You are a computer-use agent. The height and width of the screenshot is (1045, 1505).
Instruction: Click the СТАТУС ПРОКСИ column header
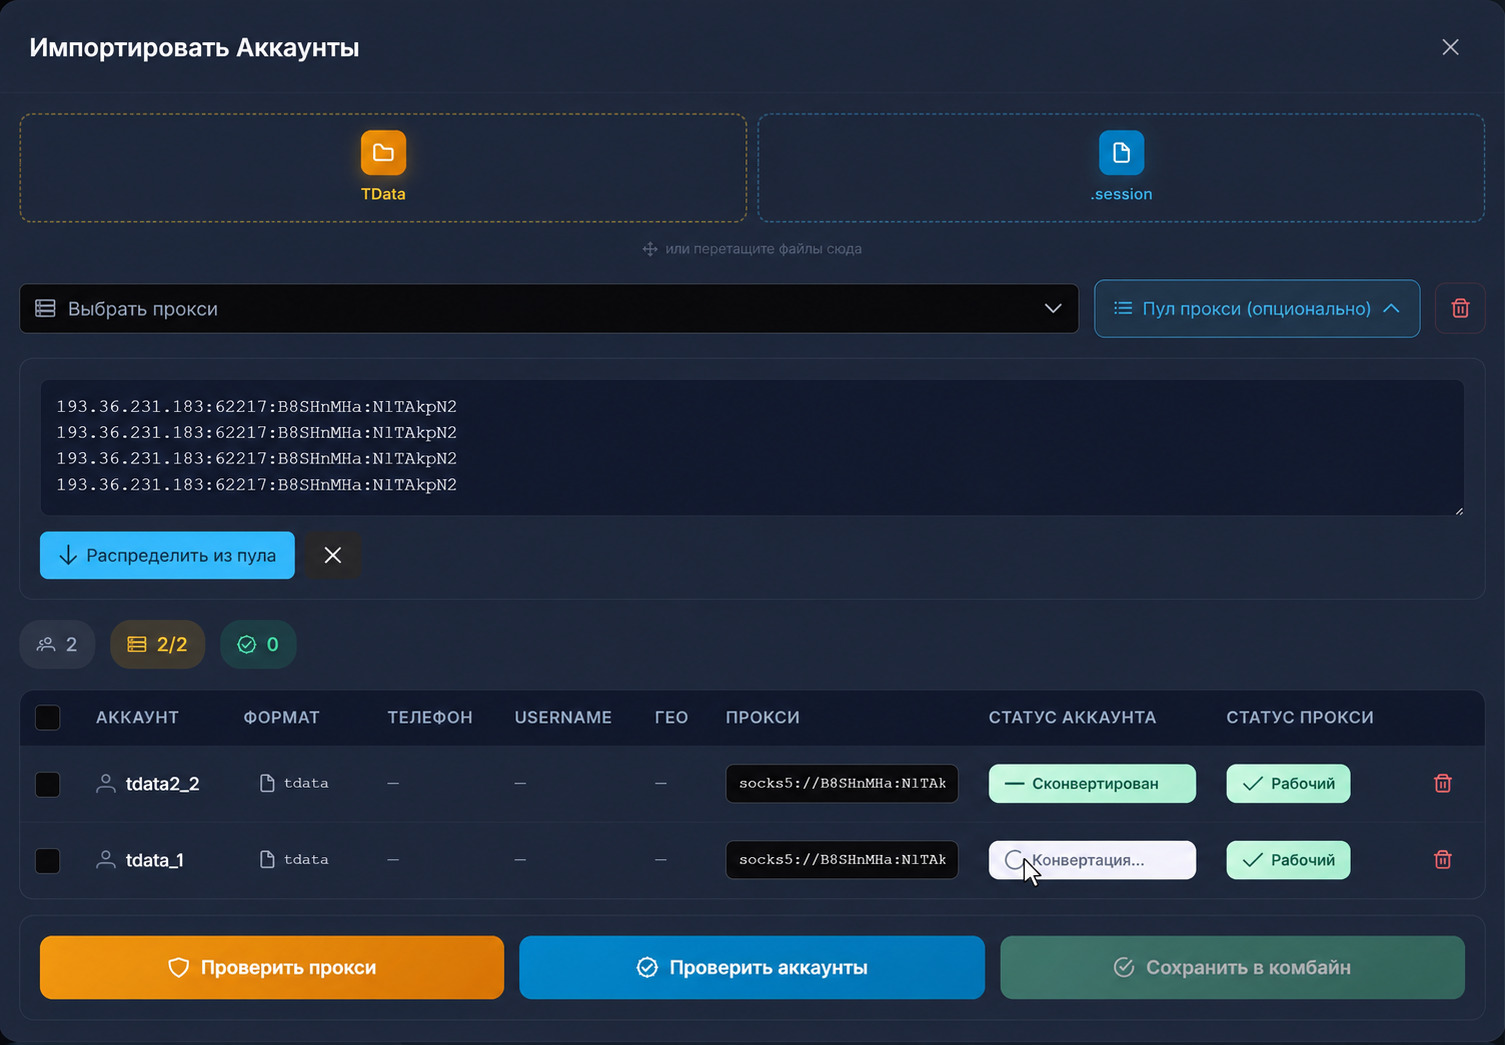[1300, 717]
